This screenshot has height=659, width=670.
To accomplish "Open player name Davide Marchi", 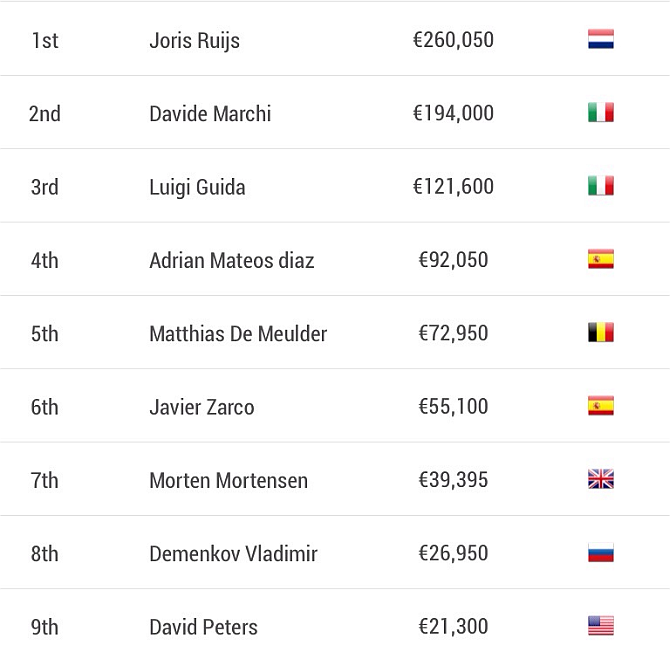I will (210, 114).
